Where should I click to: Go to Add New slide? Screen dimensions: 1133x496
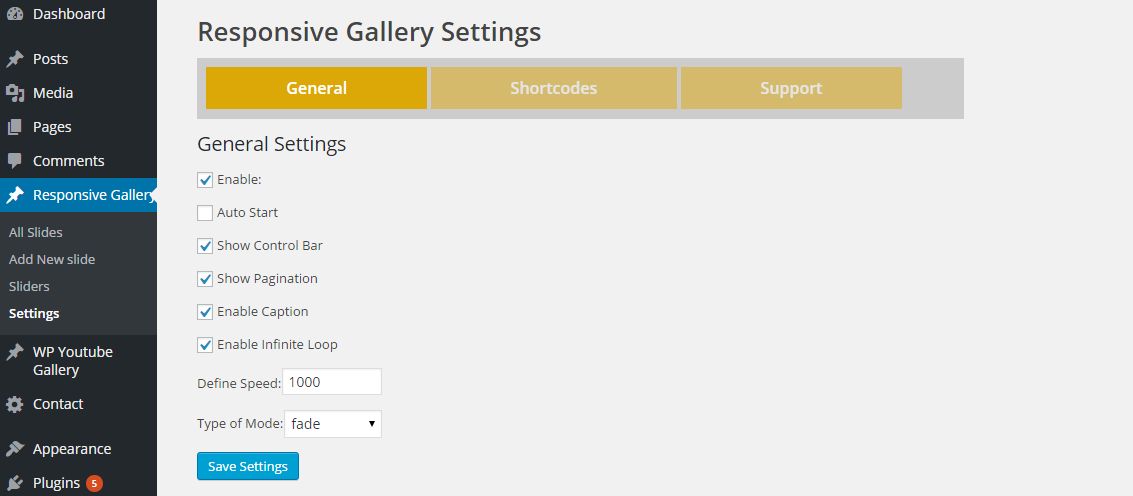click(x=52, y=259)
